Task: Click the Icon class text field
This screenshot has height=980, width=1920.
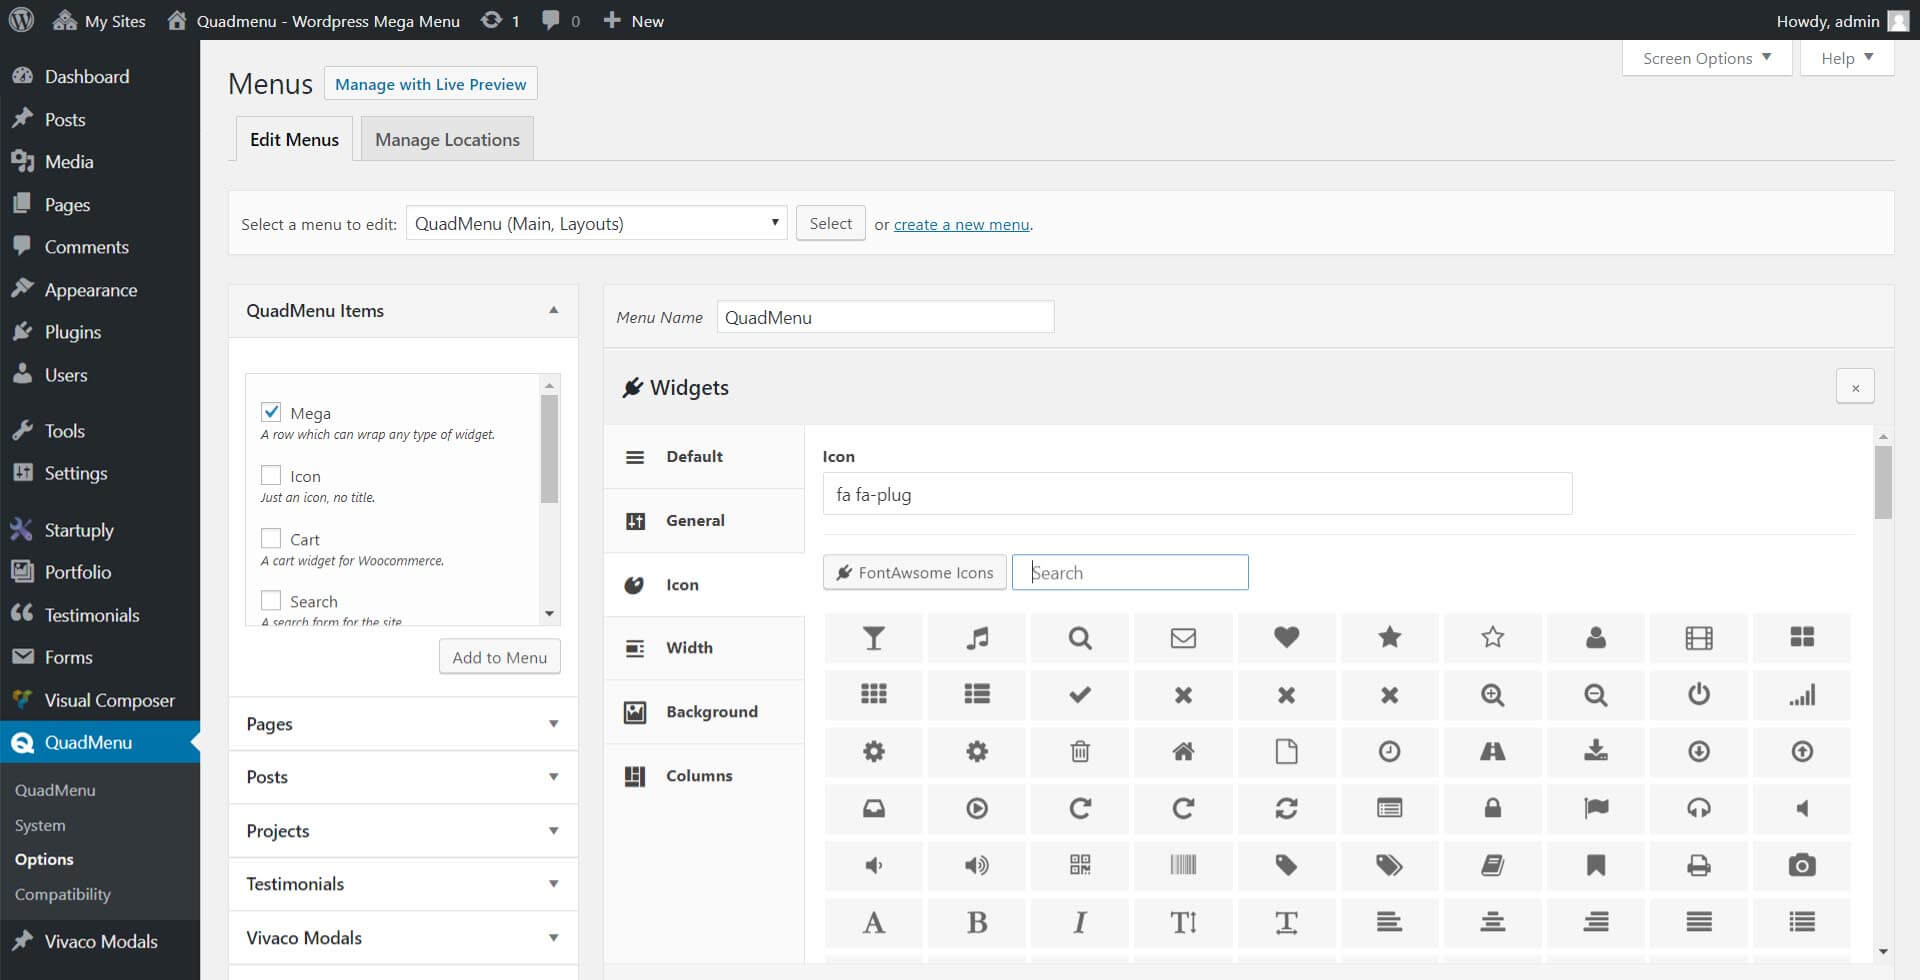Action: pyautogui.click(x=1197, y=494)
